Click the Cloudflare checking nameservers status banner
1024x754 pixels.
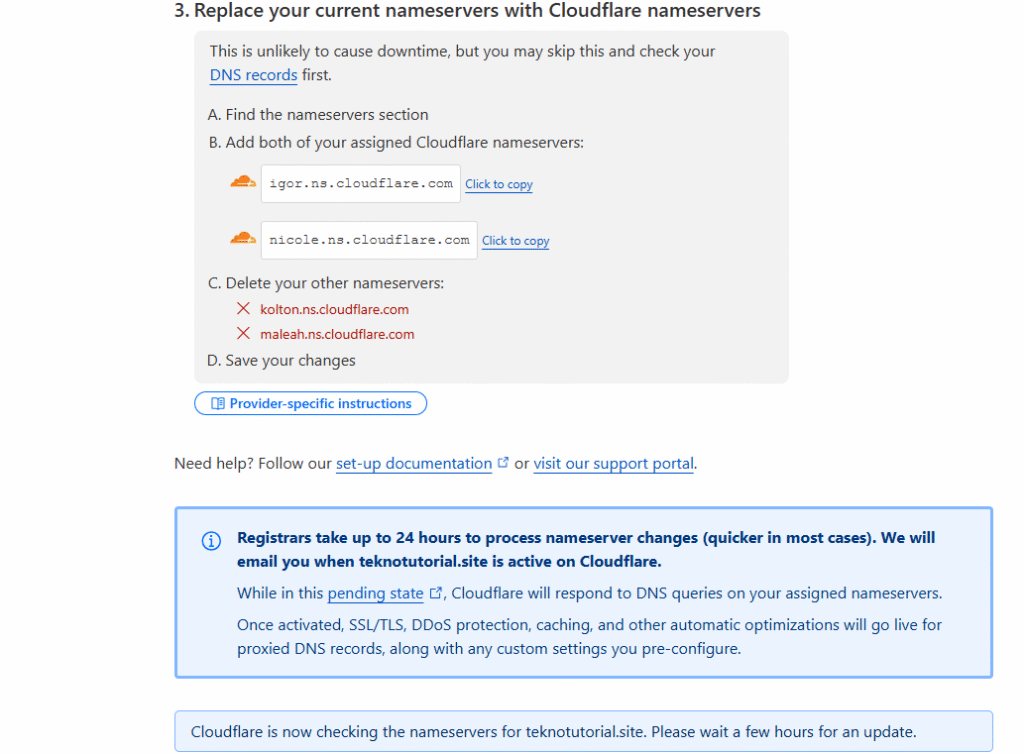(x=583, y=731)
